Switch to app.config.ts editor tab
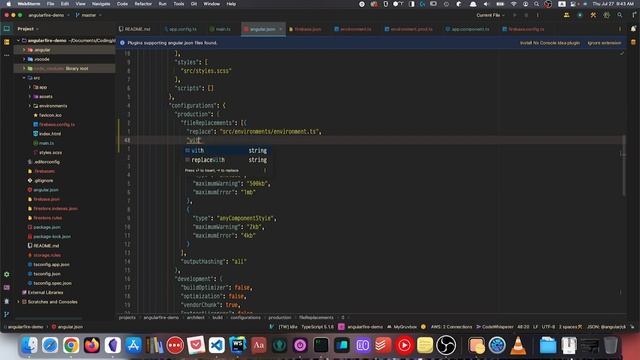This screenshot has height=360, width=640. pyautogui.click(x=180, y=29)
